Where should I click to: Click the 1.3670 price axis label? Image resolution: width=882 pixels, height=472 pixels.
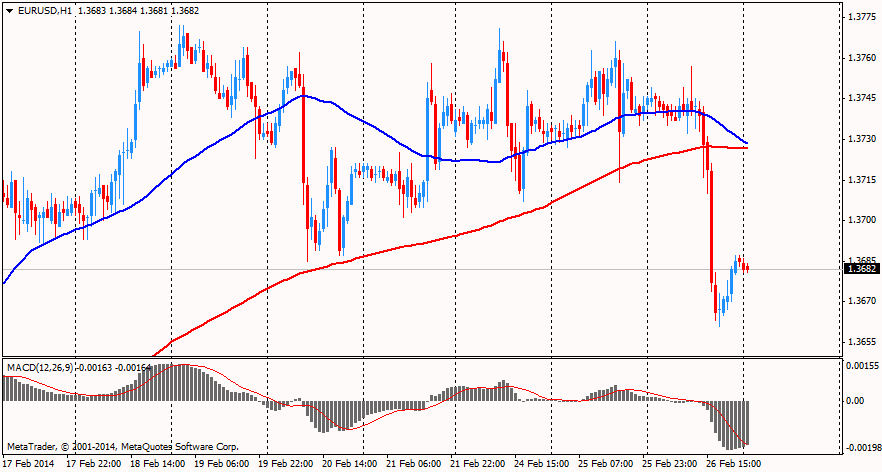click(x=863, y=301)
